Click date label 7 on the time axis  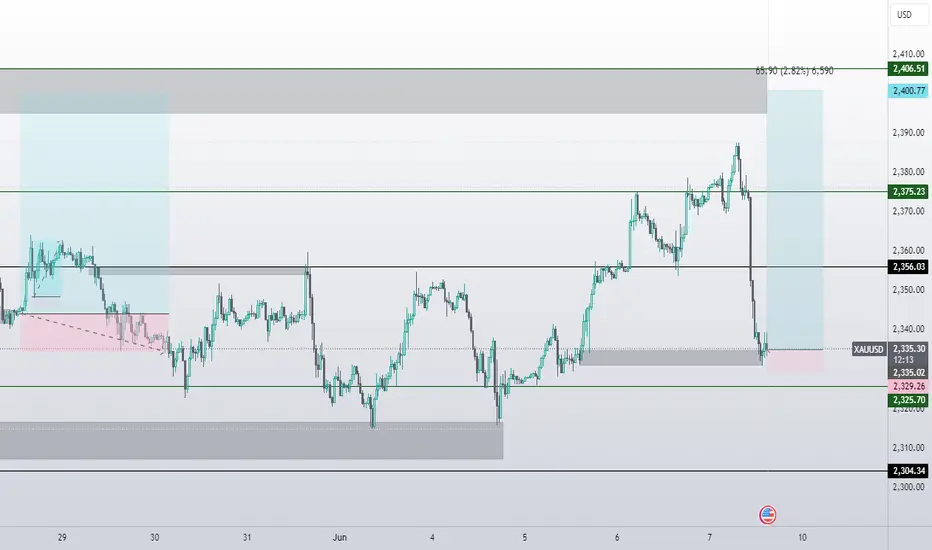tap(710, 538)
